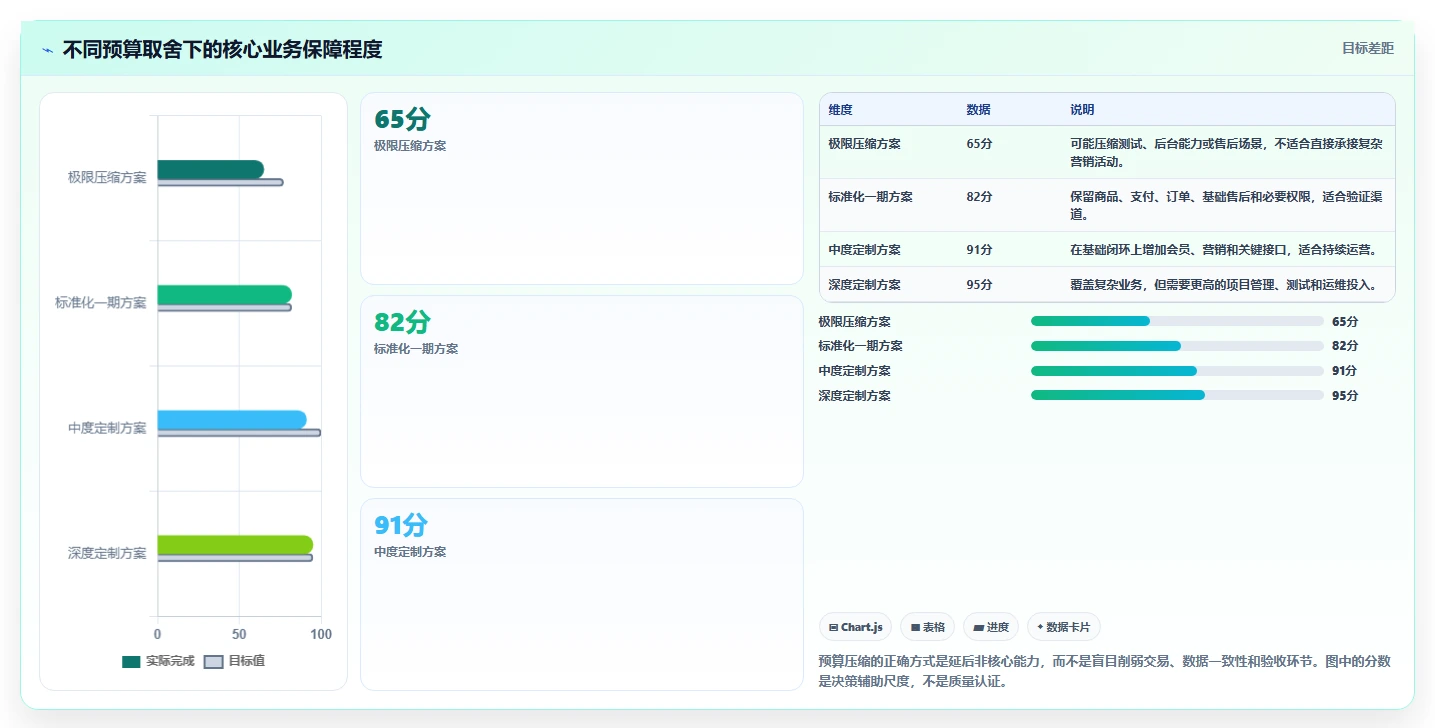1435x728 pixels.
Task: Click the 标准化一期方案 chart axis label
Action: click(101, 302)
